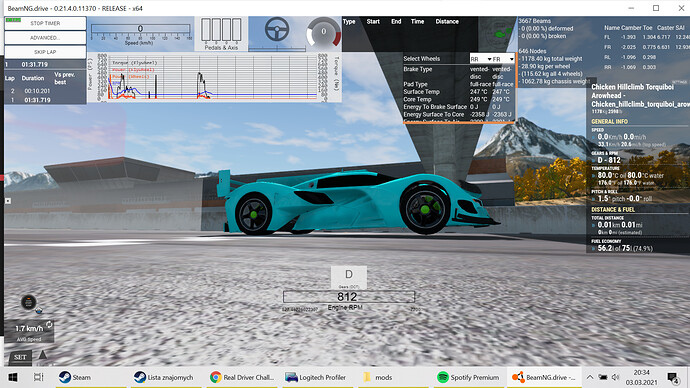Click the round compass widget on the lower-left
690x388 pixels.
point(29,302)
